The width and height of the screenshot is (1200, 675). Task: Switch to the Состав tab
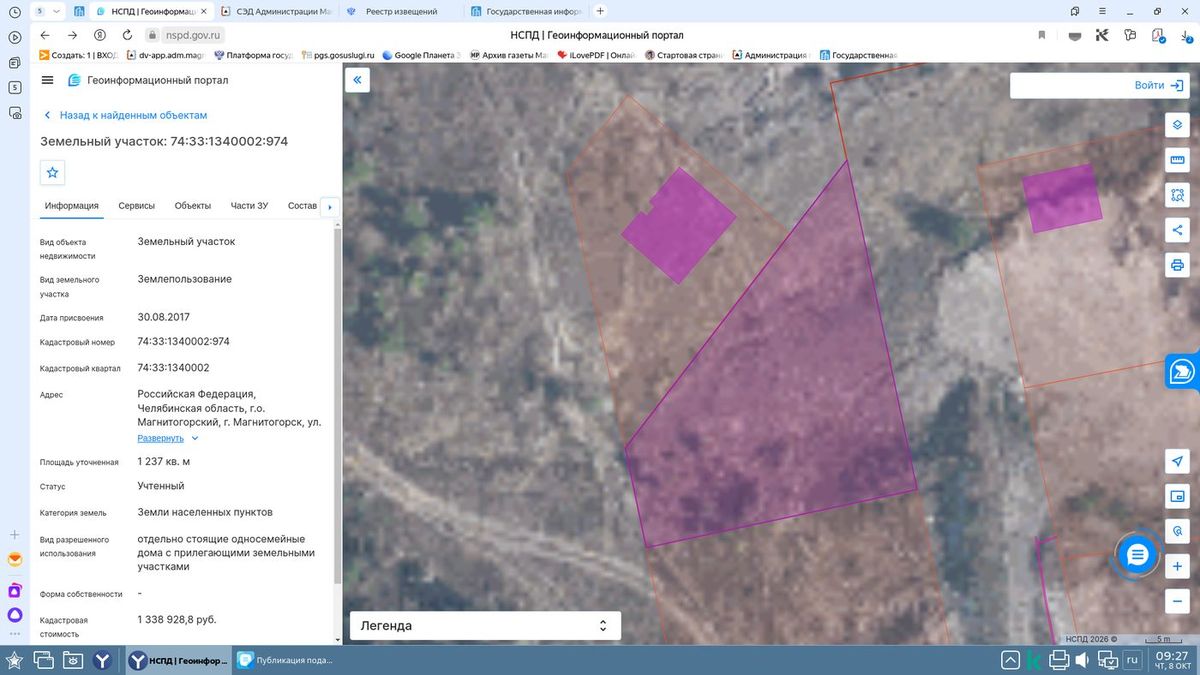302,206
